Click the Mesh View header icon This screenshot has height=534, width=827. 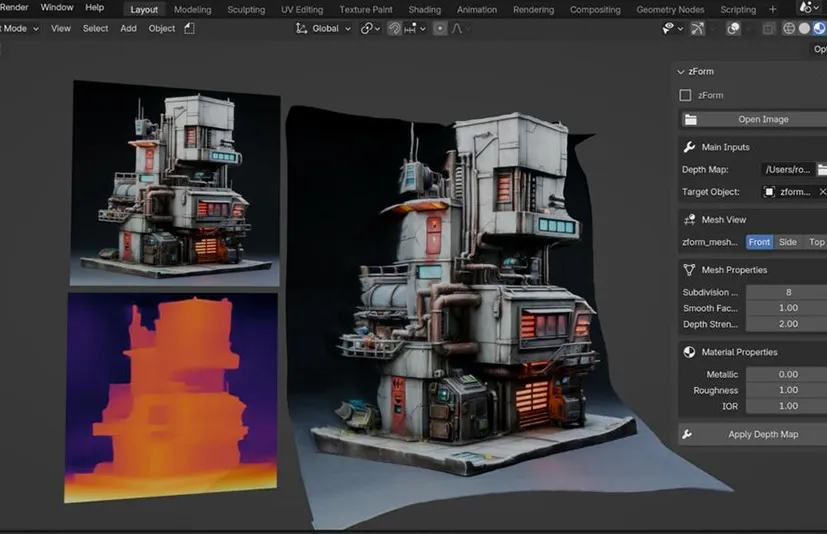point(689,220)
